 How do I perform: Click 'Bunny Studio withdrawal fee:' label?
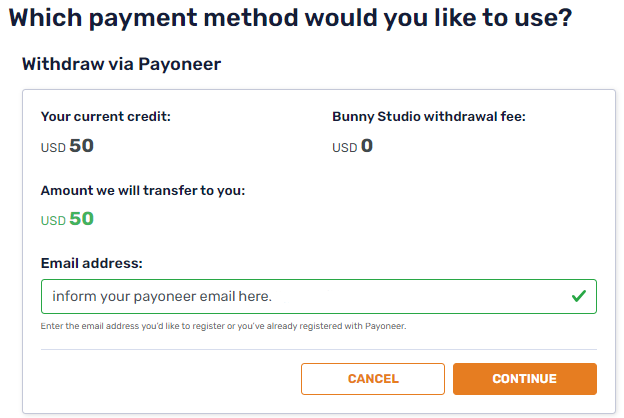click(429, 116)
